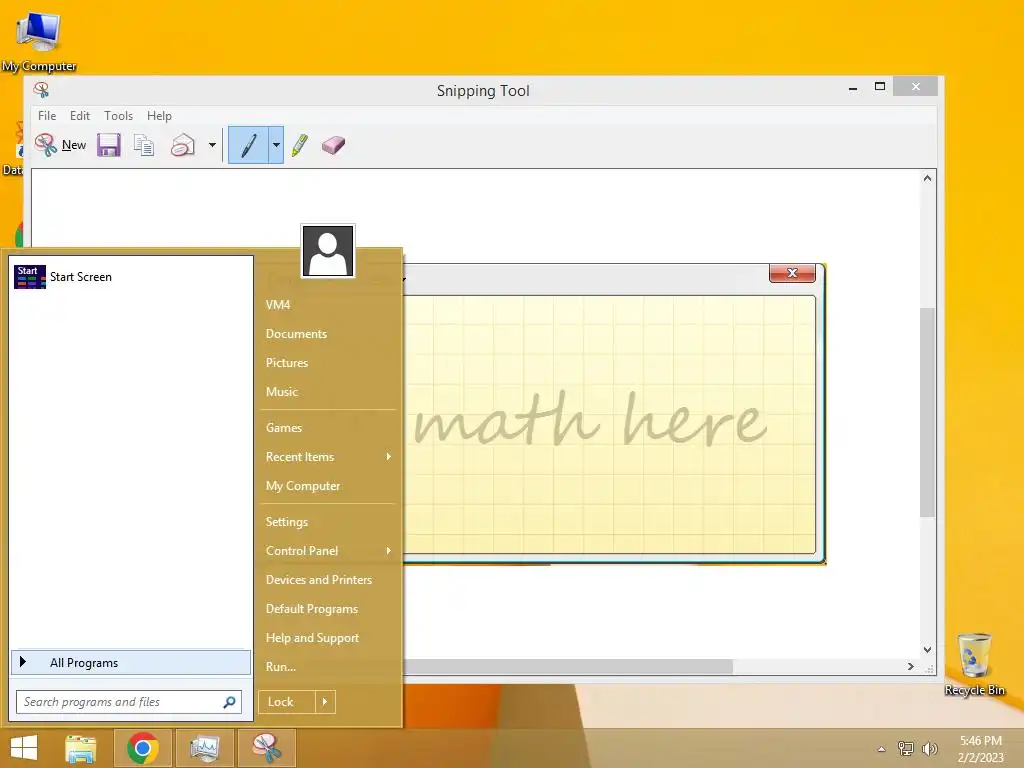Screen dimensions: 1024x768
Task: Click the network tray icon
Action: pyautogui.click(x=906, y=748)
